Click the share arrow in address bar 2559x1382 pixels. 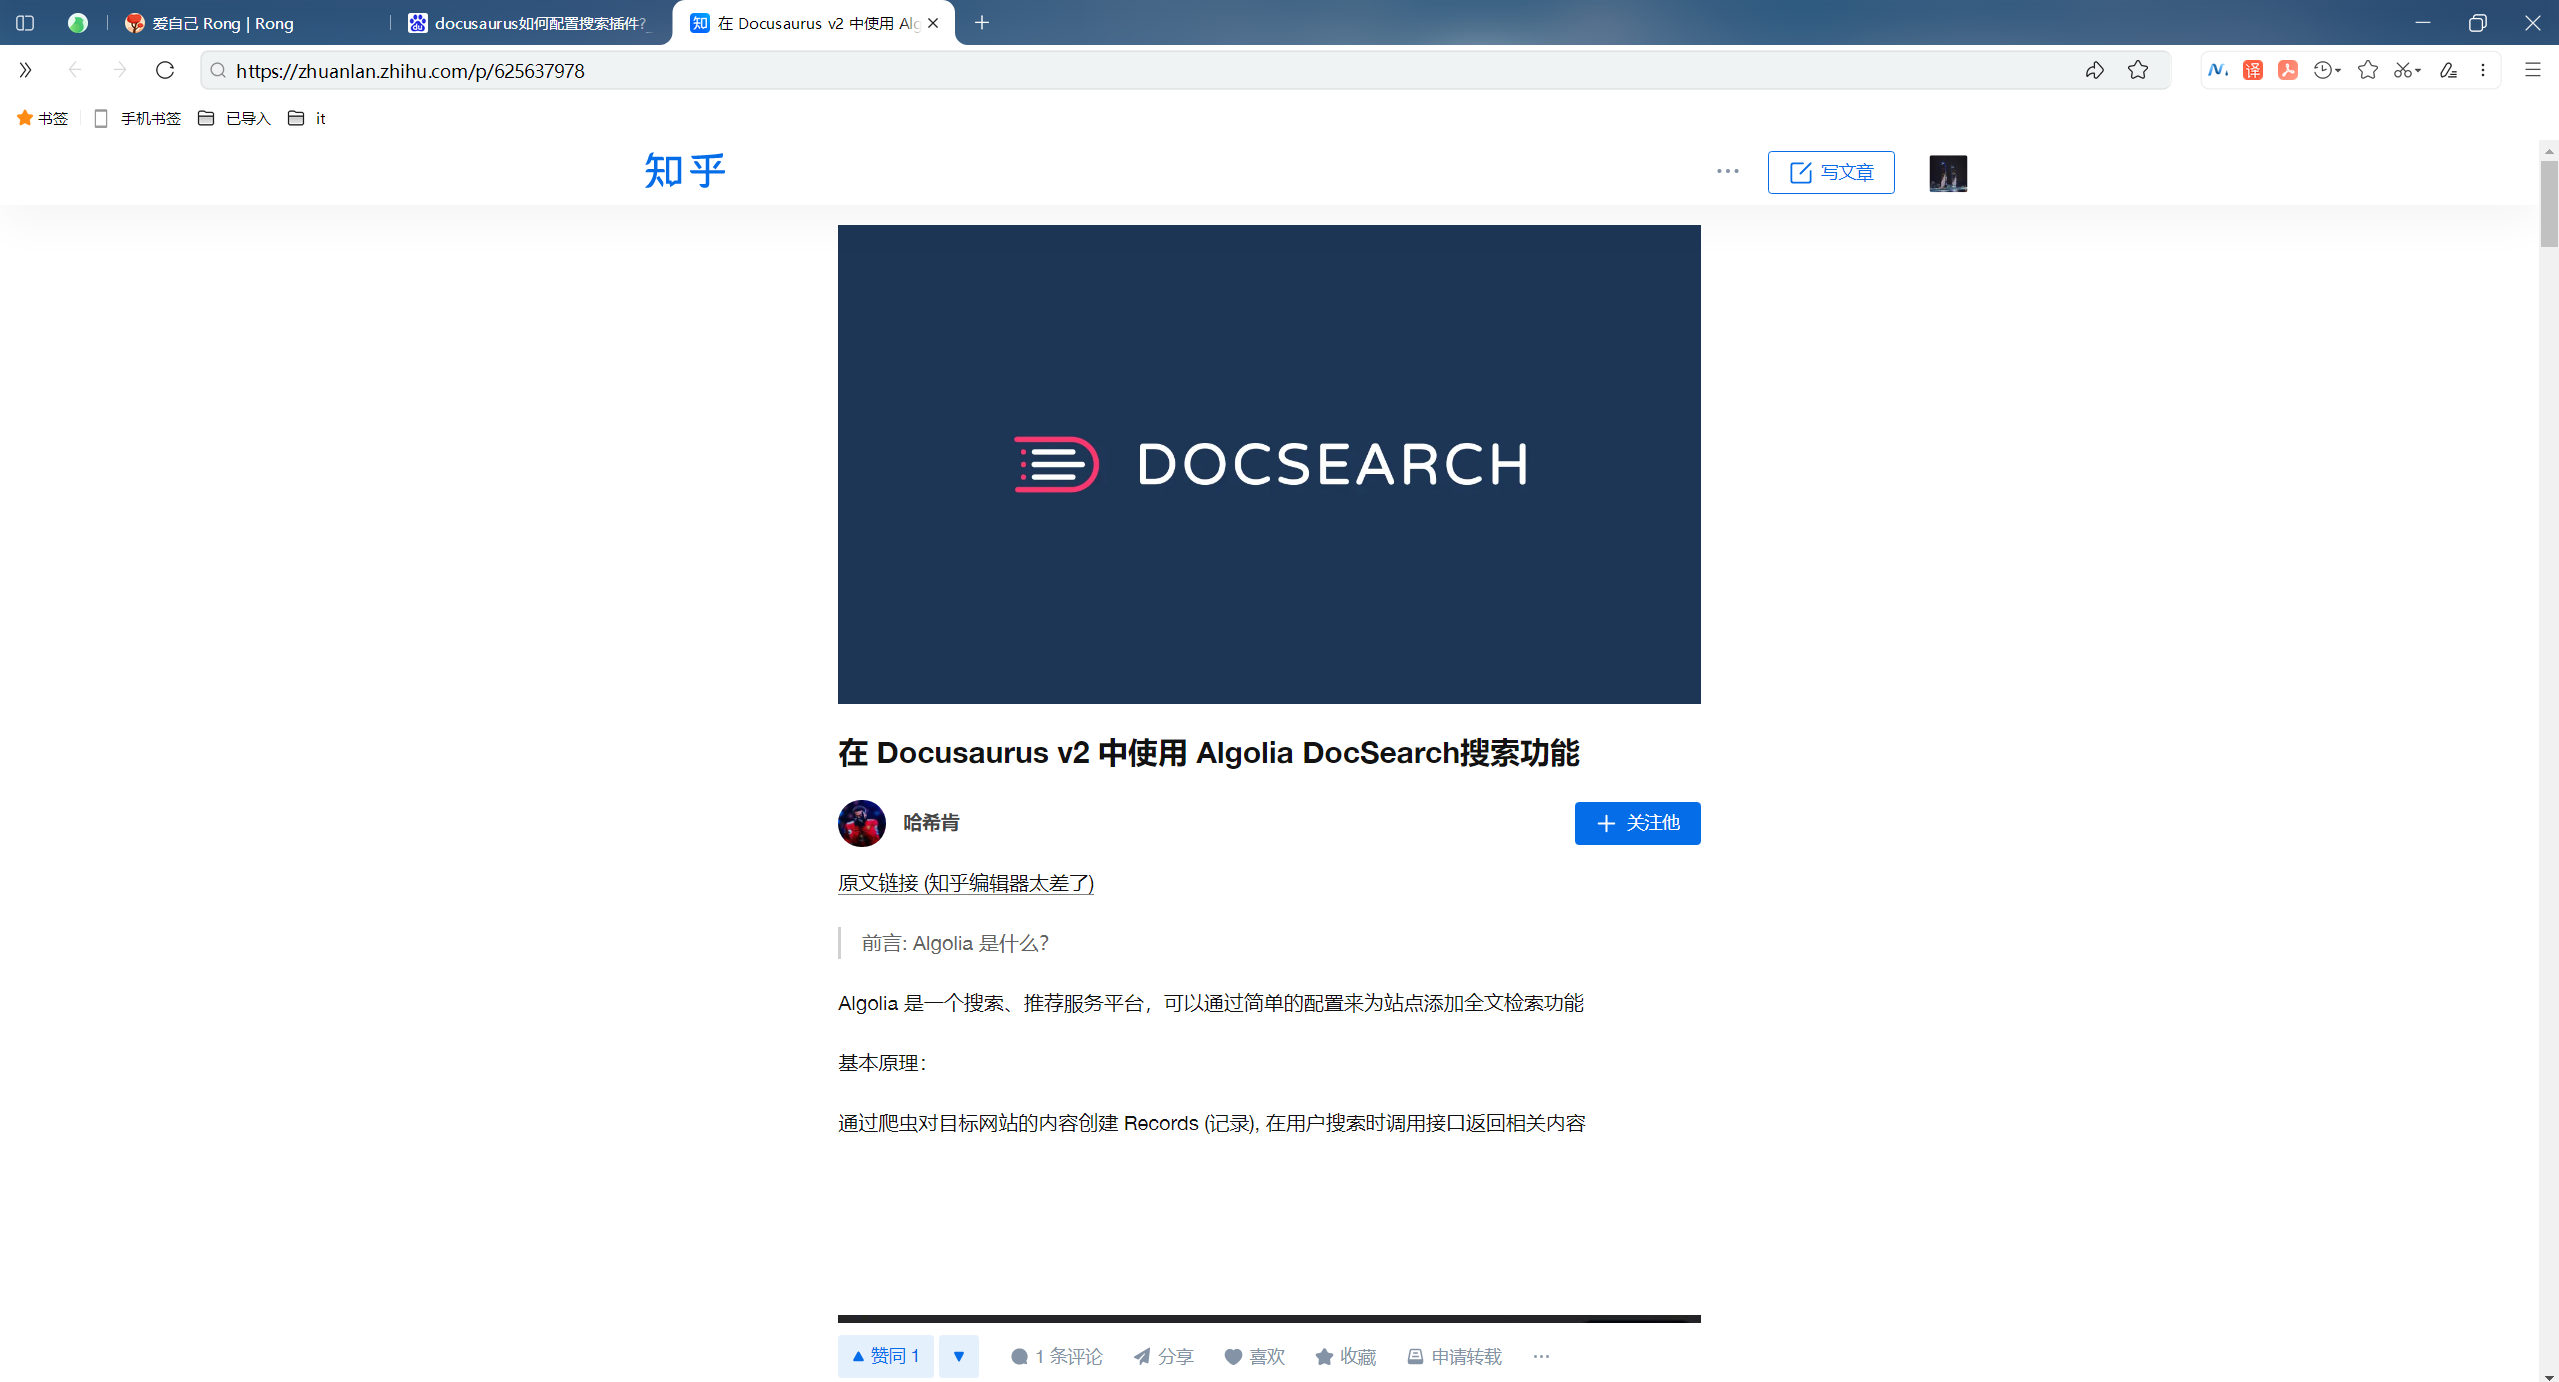(x=2094, y=70)
